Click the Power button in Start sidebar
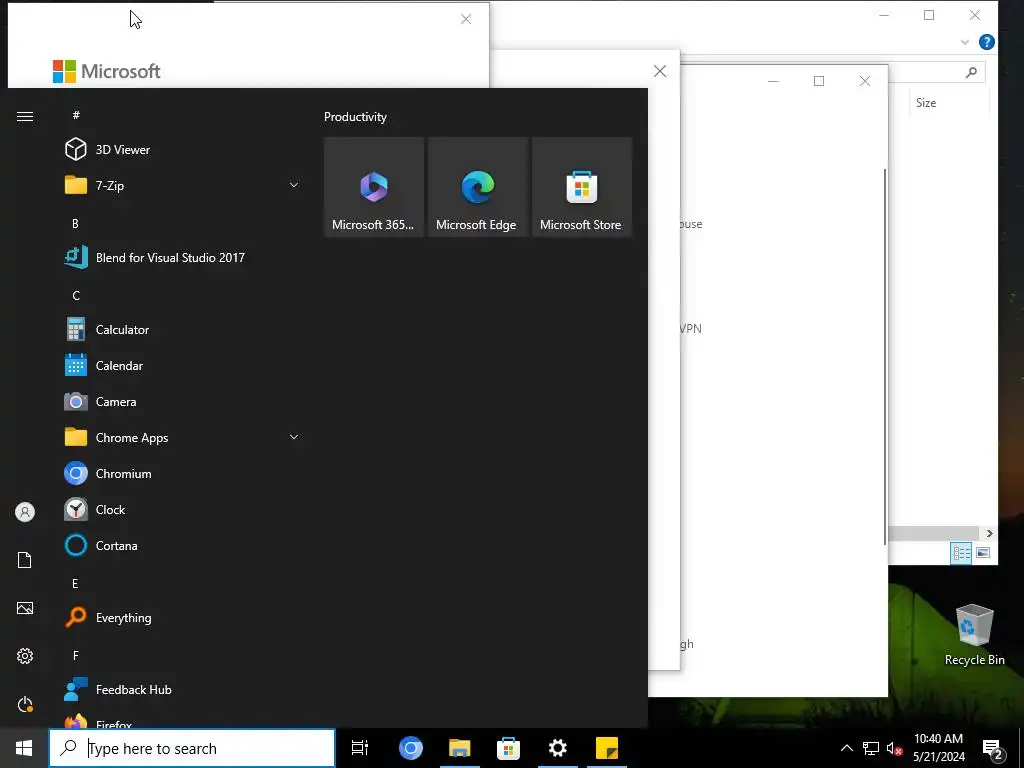 (25, 704)
